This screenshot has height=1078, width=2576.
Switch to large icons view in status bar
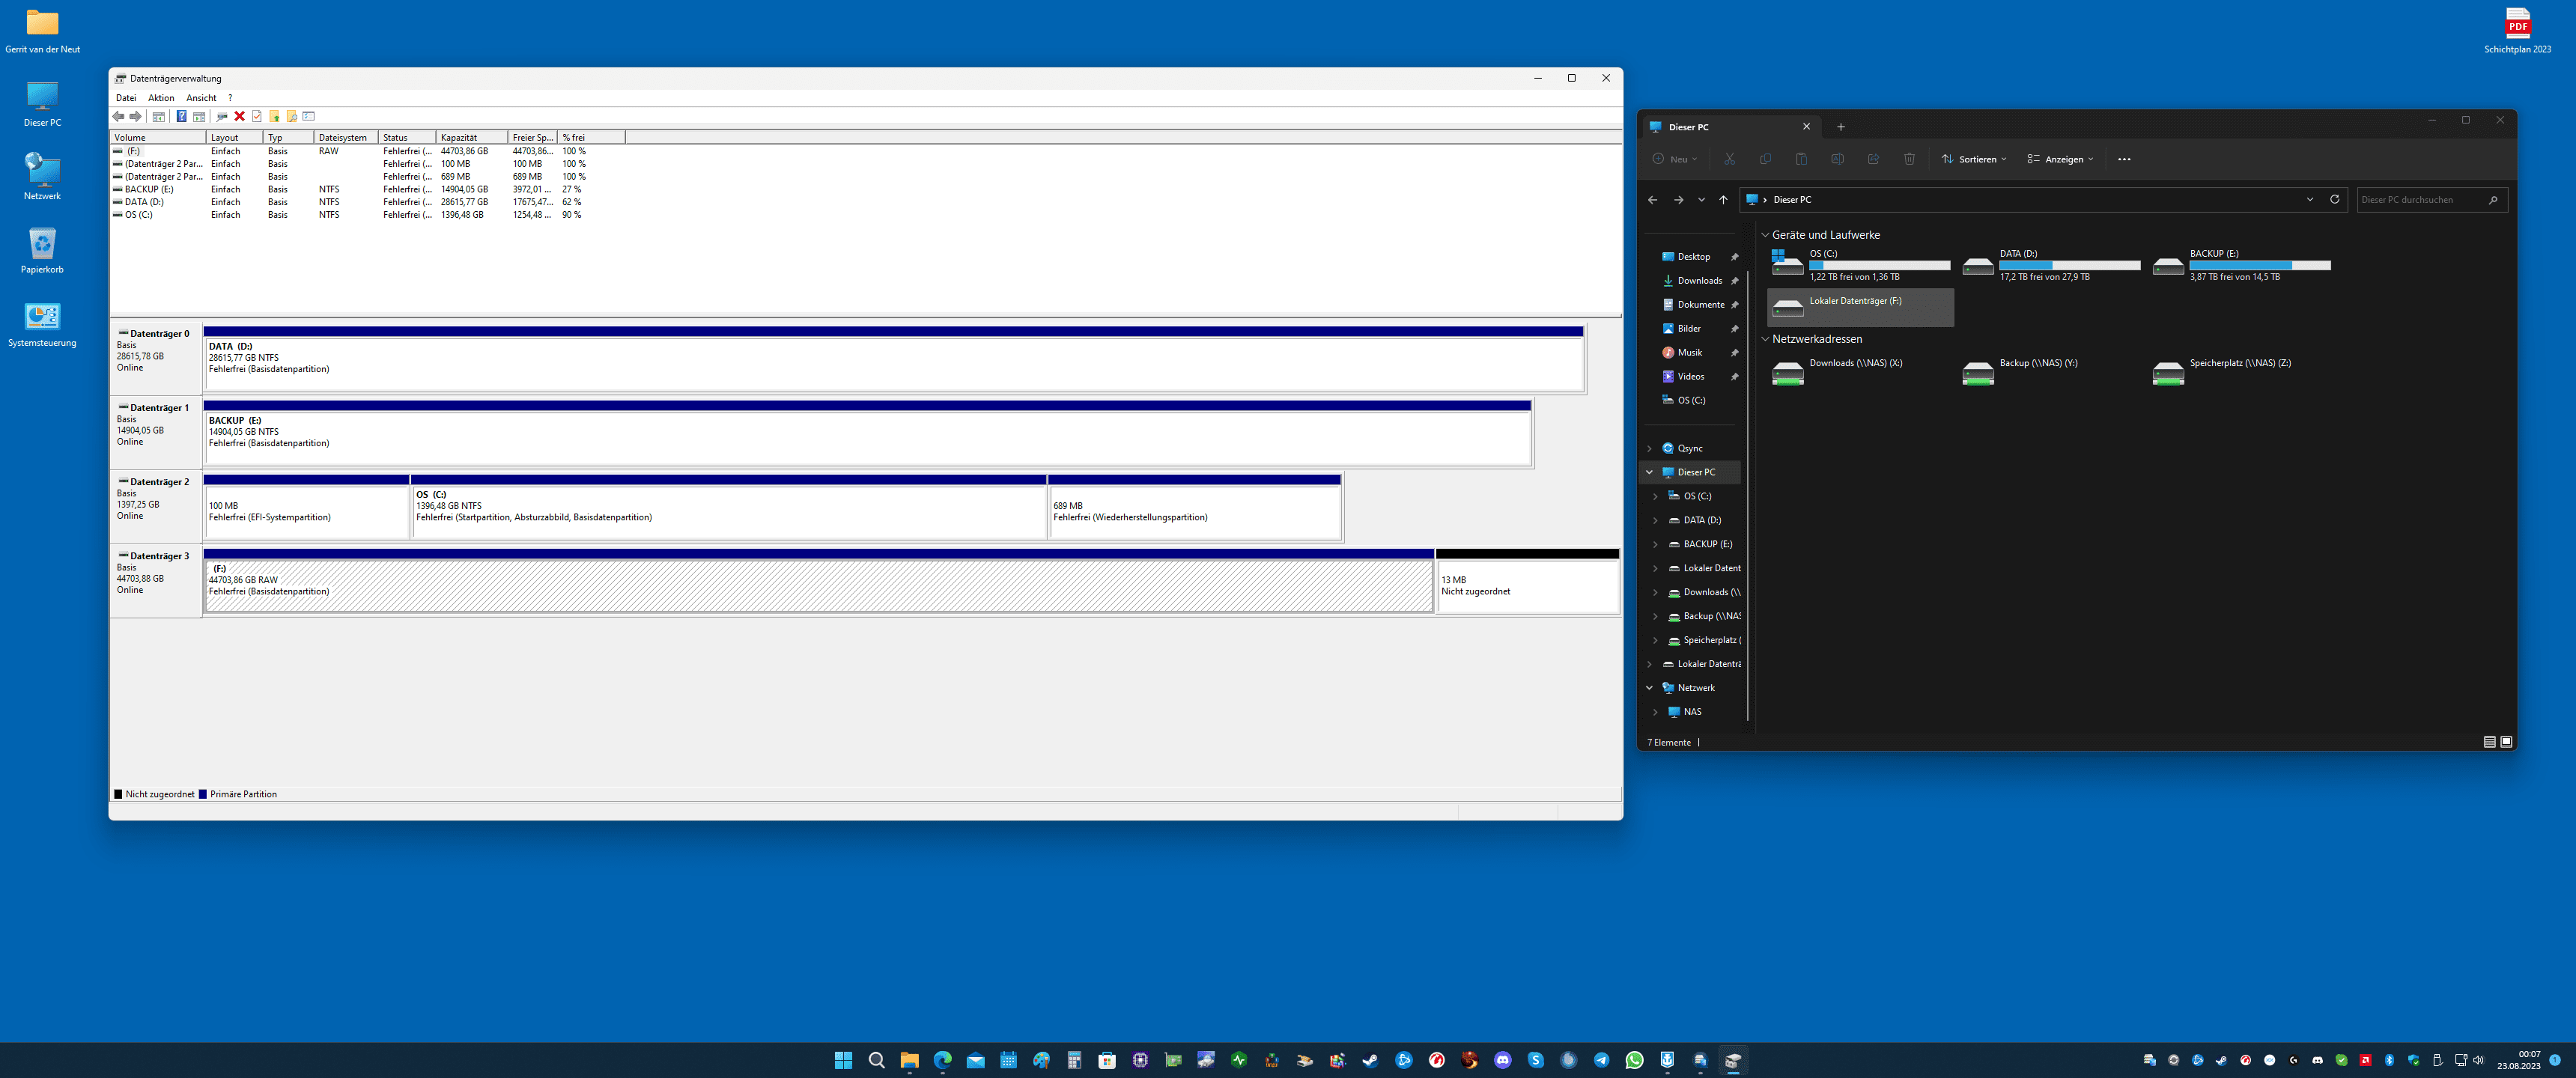pyautogui.click(x=2506, y=742)
